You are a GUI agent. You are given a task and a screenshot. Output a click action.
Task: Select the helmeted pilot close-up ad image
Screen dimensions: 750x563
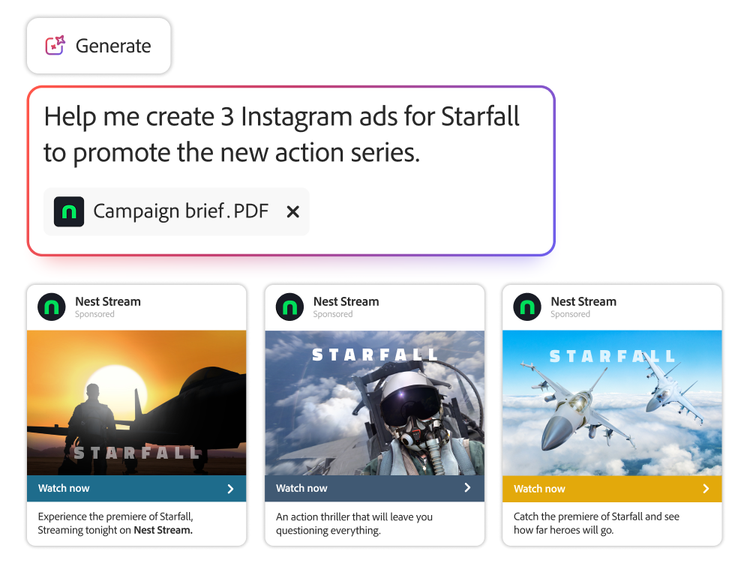pyautogui.click(x=374, y=402)
